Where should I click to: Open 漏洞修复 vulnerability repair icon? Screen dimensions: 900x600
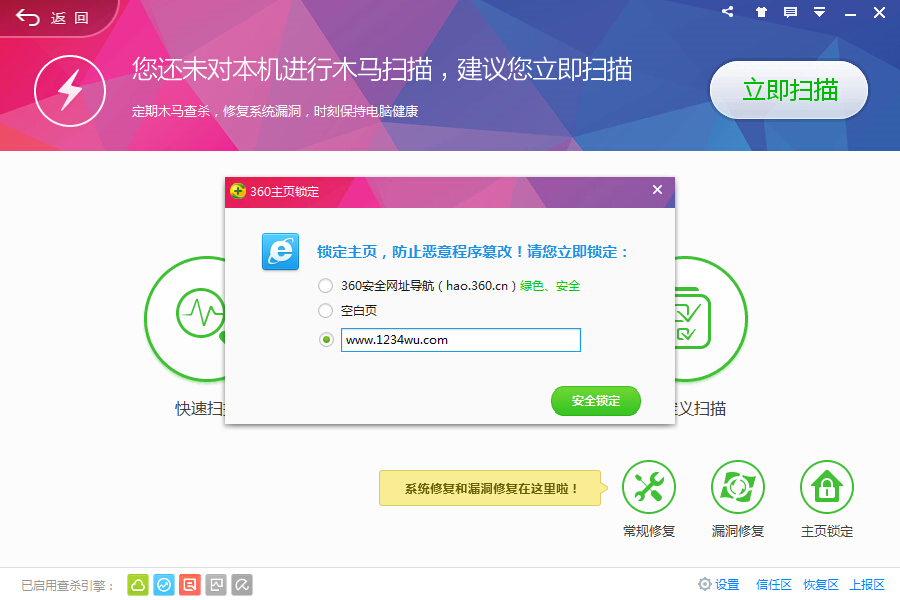pos(738,487)
